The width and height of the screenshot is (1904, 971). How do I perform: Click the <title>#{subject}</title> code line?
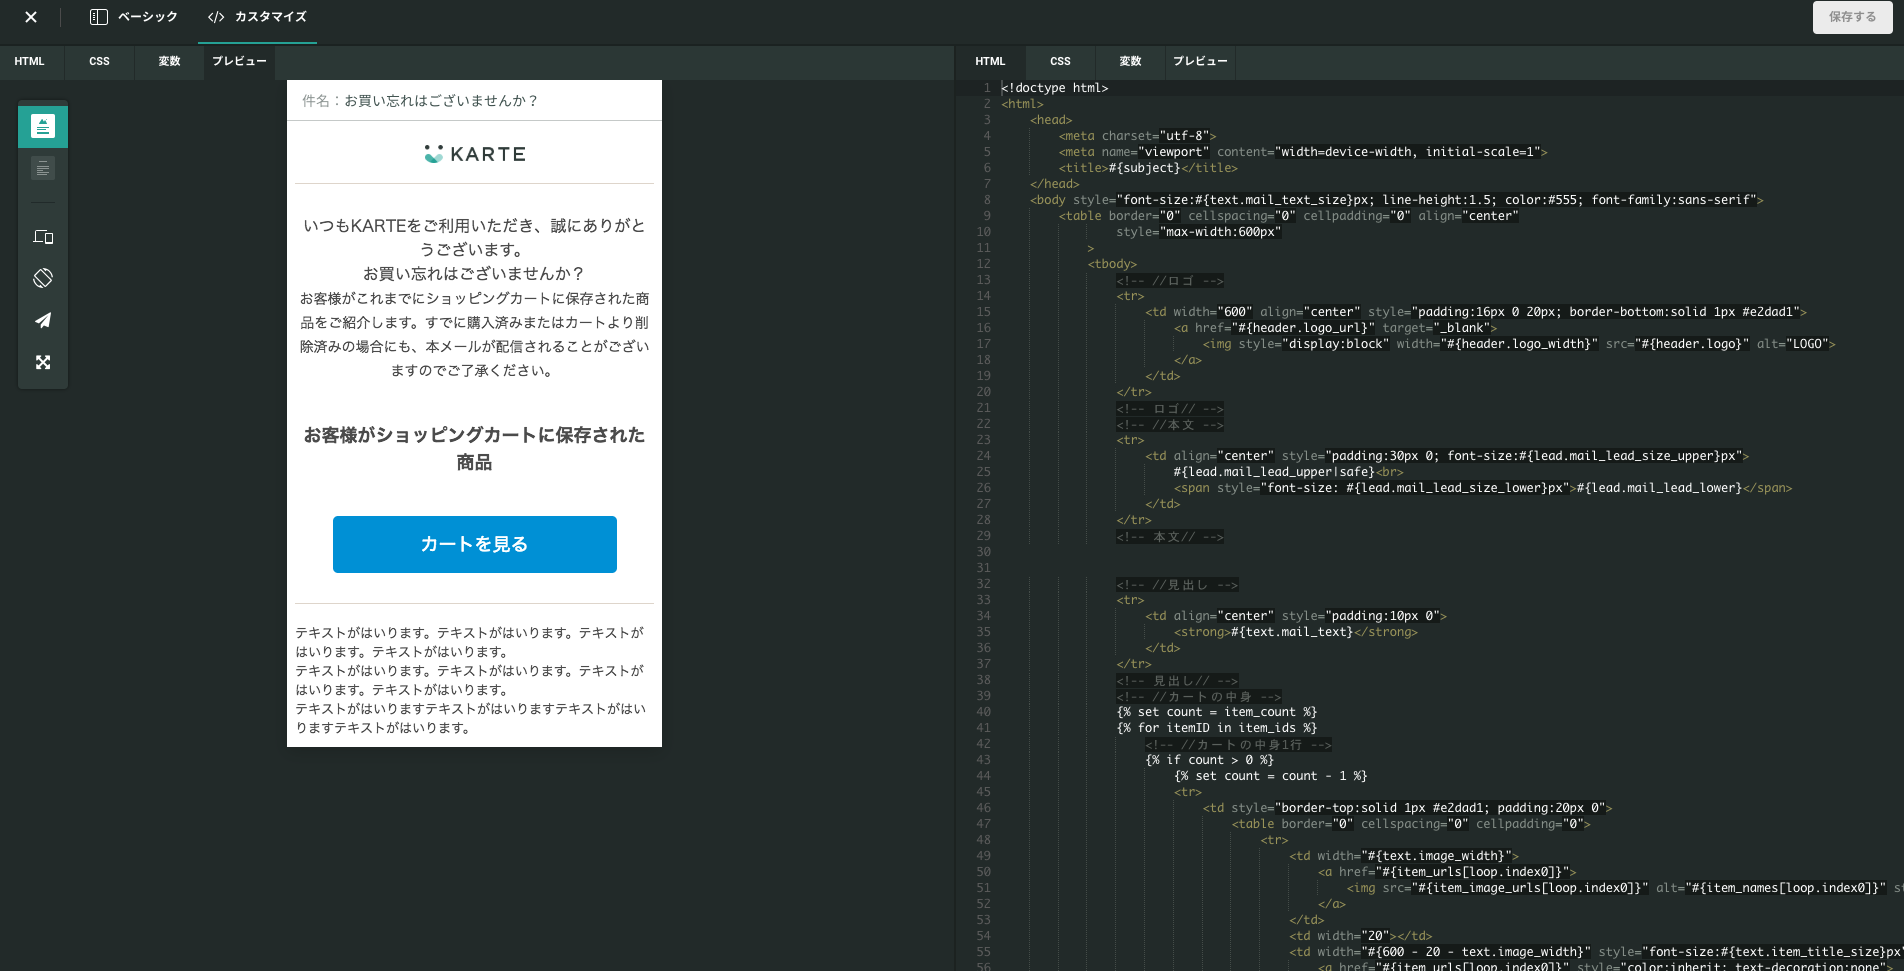[x=1148, y=168]
